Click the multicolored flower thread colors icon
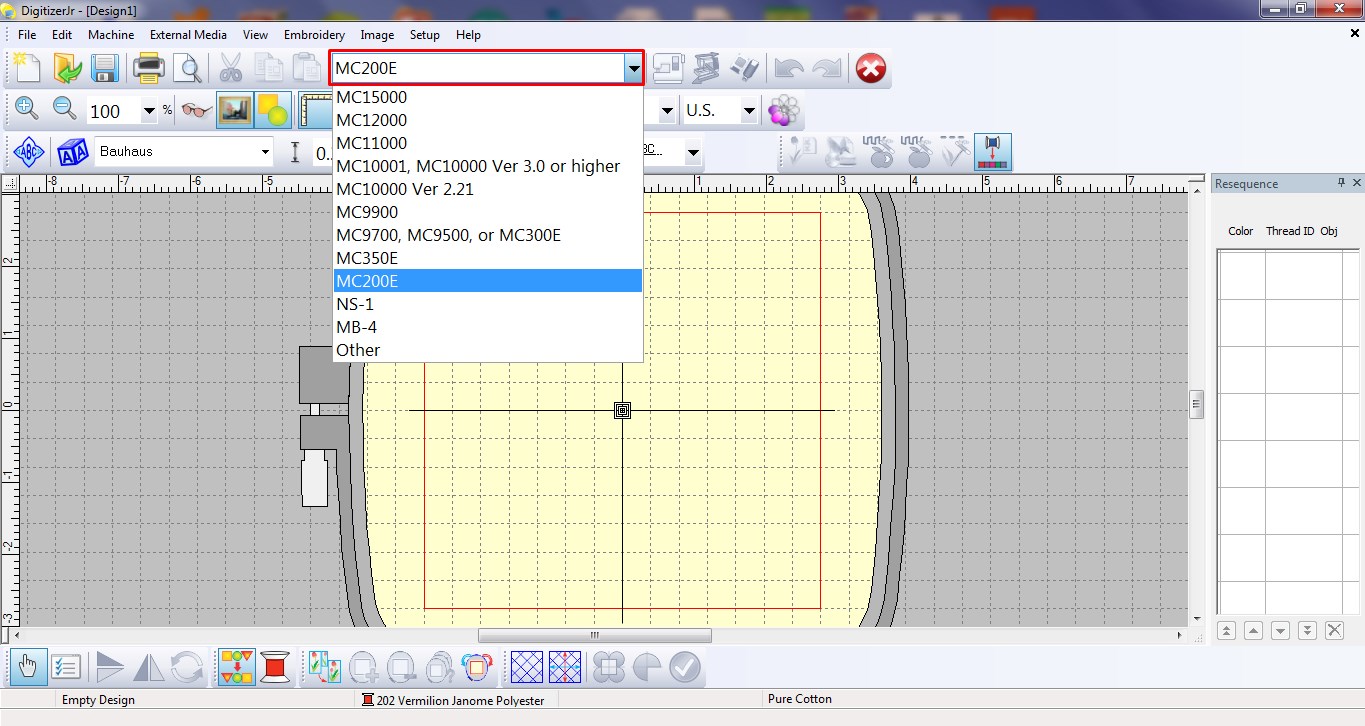 [784, 110]
